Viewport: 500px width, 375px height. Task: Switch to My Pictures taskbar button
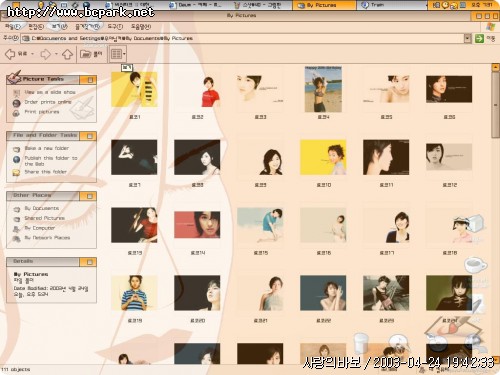pos(324,5)
